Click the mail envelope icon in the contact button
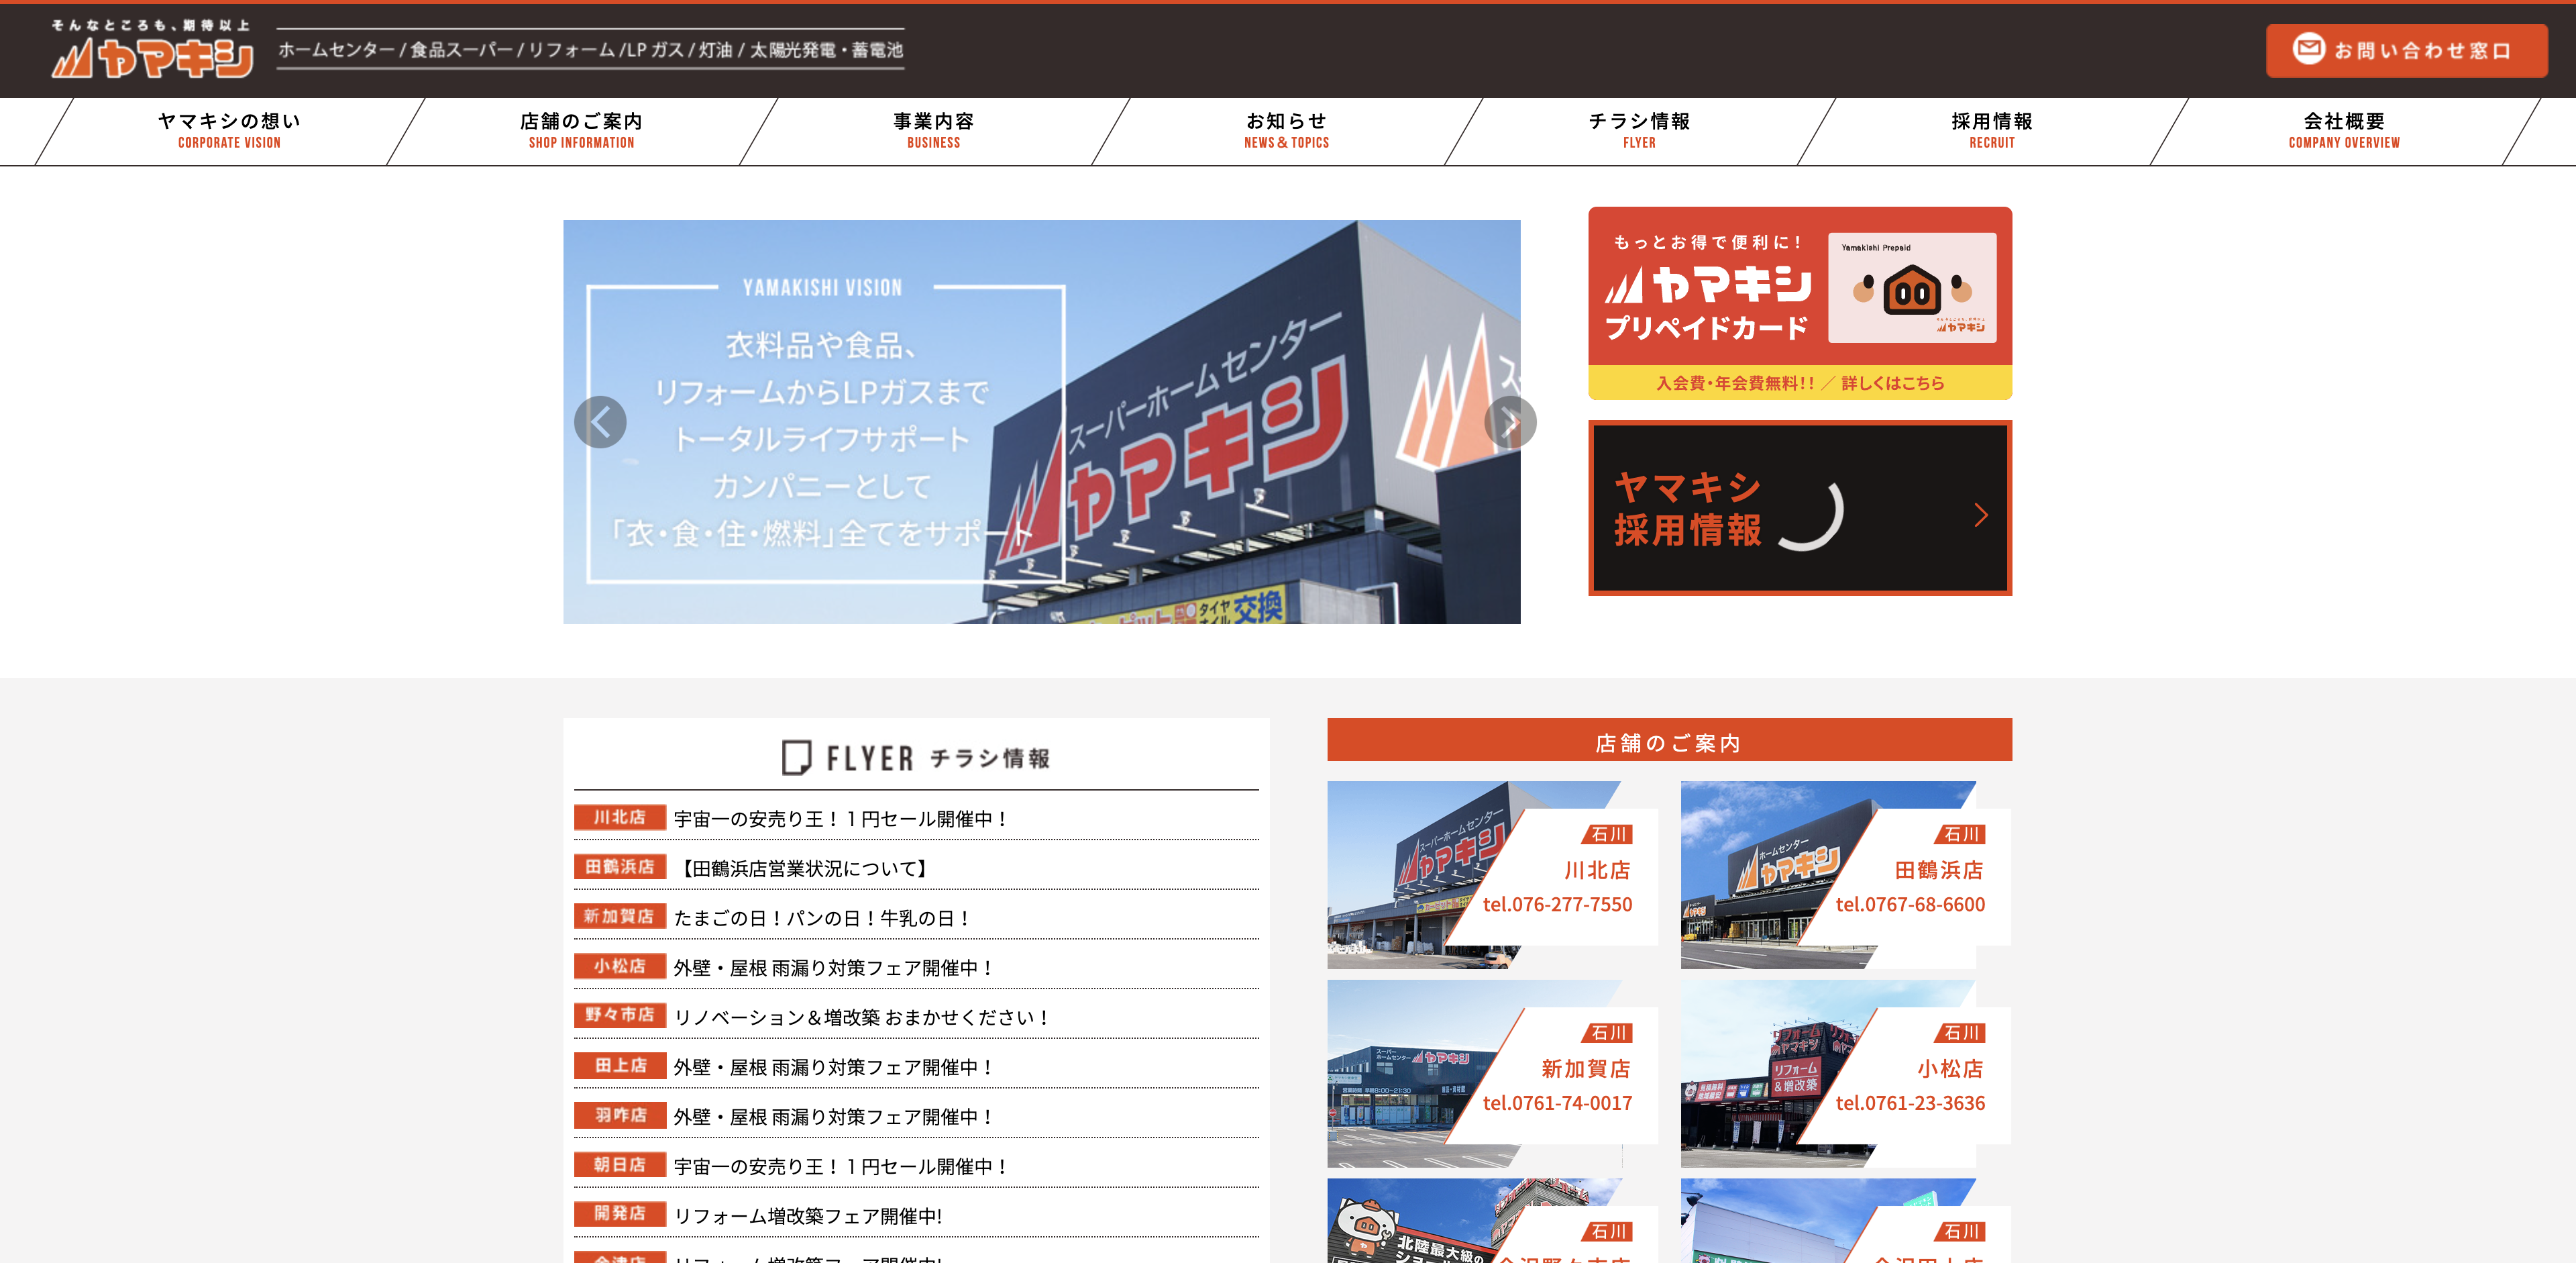 tap(2308, 48)
